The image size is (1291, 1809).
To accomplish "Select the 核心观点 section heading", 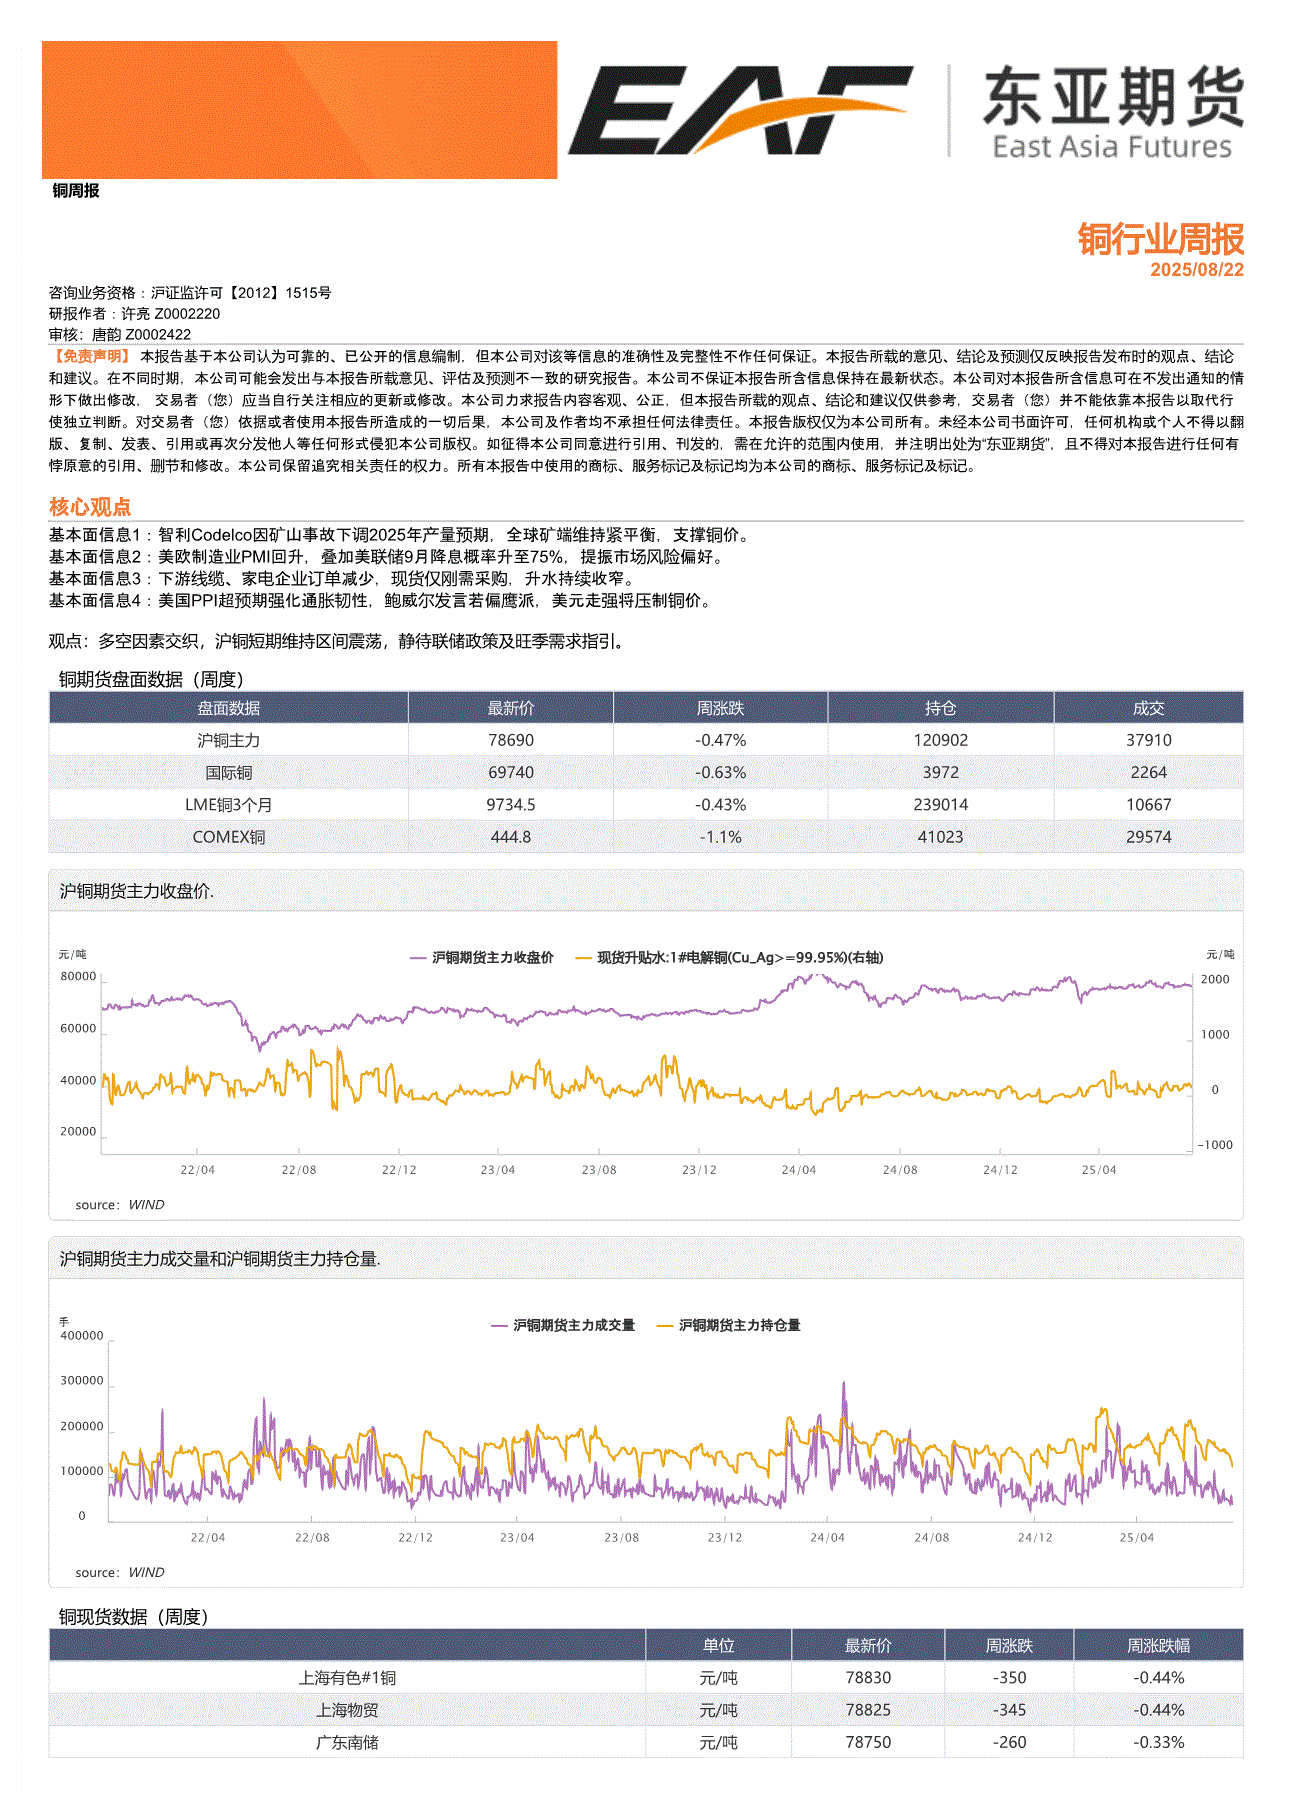I will coord(90,506).
